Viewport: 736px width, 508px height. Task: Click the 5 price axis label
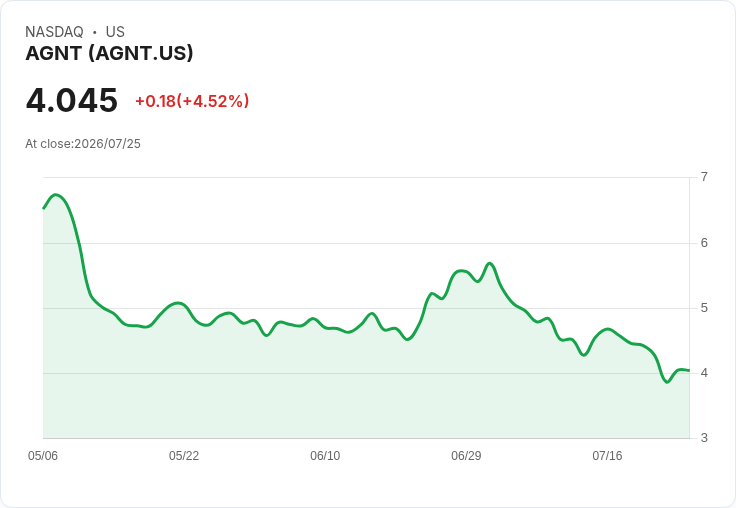point(704,308)
